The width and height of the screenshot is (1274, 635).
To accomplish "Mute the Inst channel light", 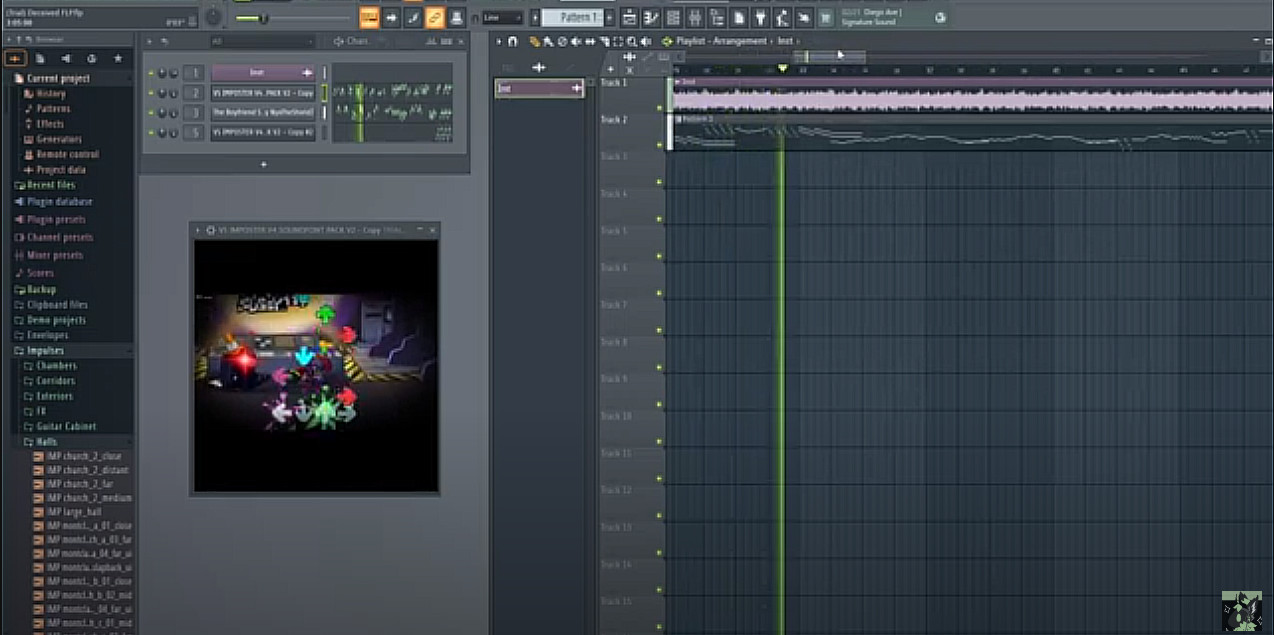I will point(149,72).
